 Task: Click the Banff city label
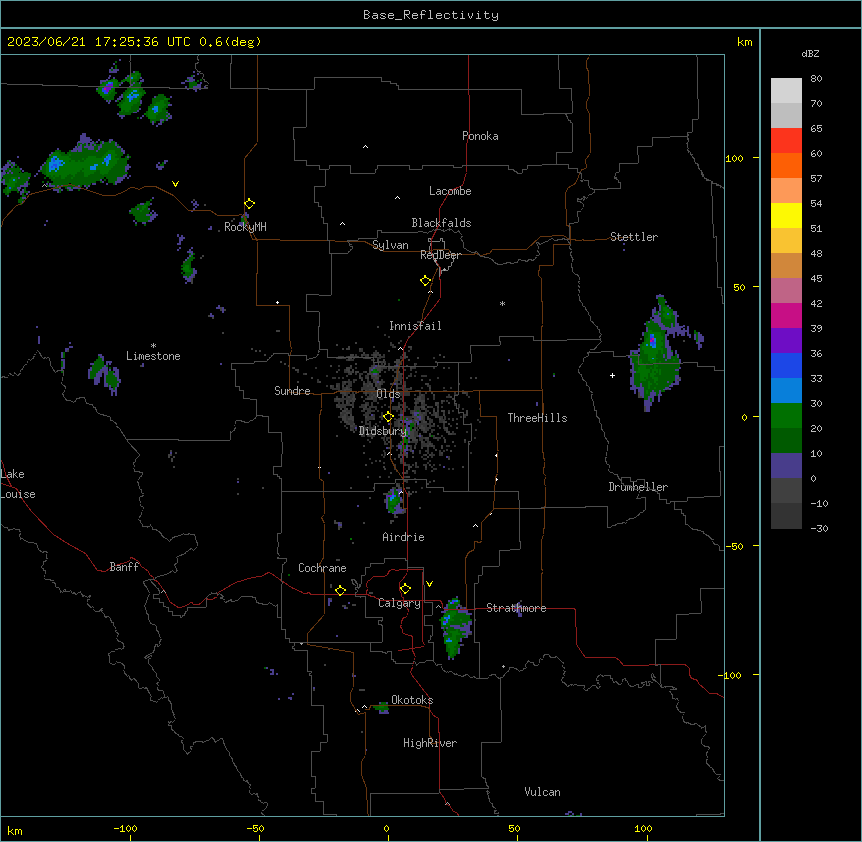(x=124, y=567)
